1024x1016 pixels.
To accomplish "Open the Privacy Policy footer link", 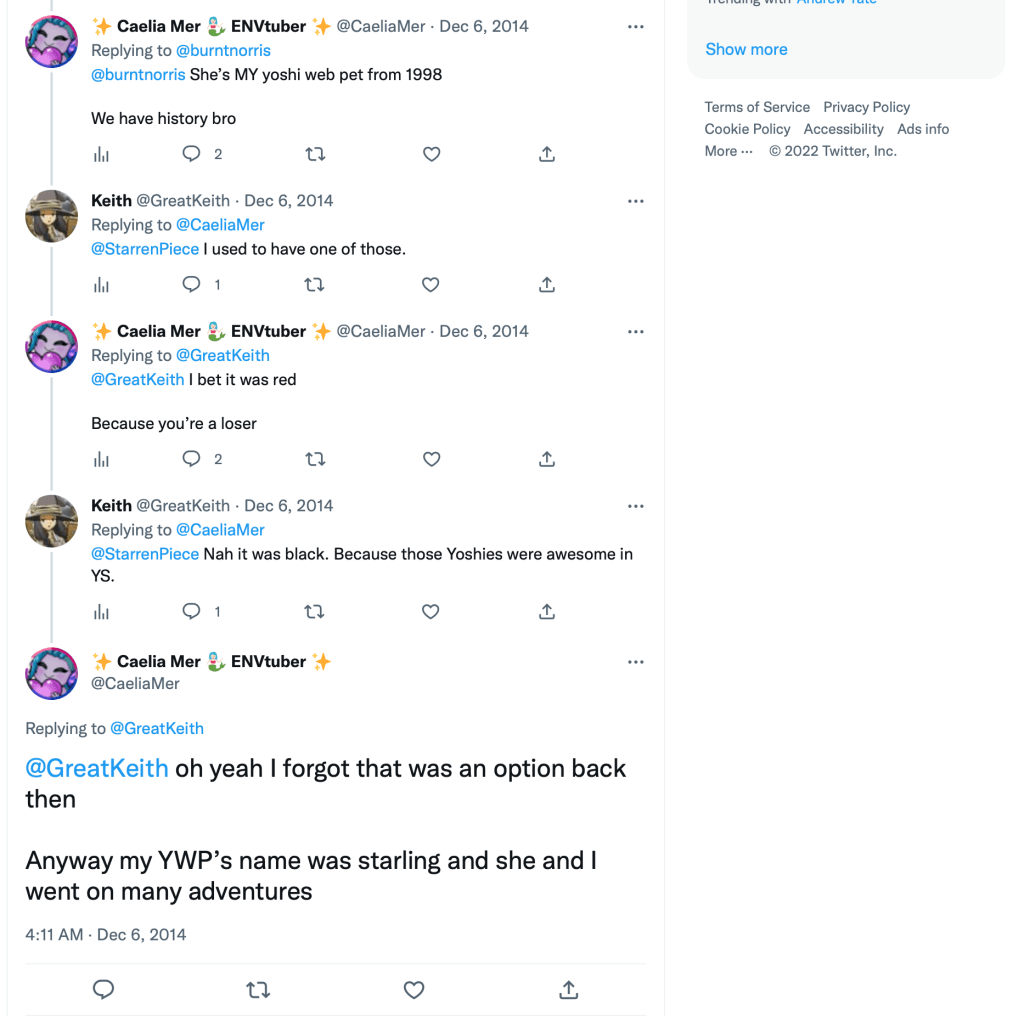I will pos(866,107).
